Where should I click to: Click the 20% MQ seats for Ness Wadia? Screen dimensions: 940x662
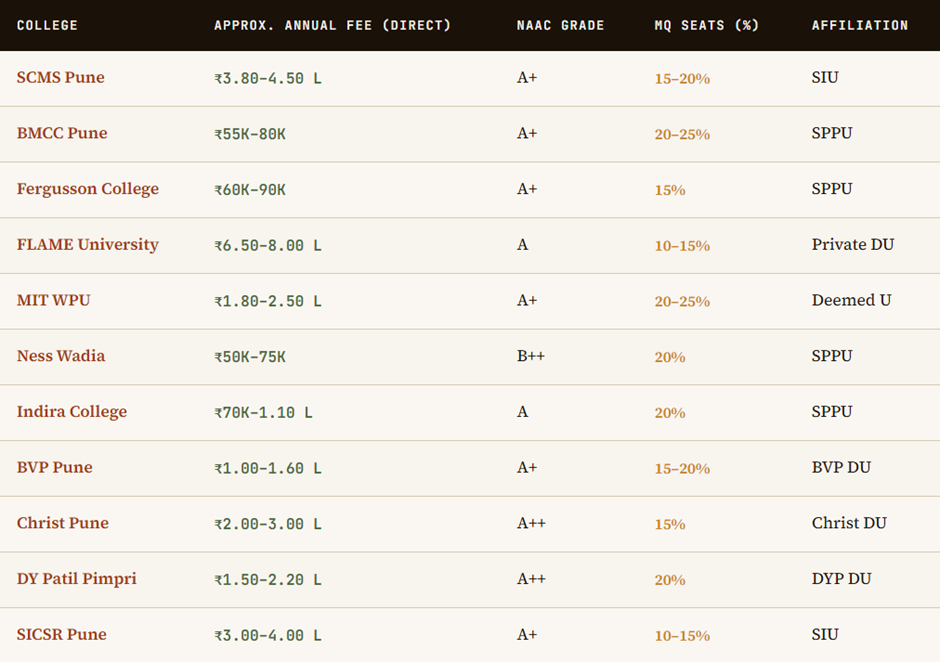coord(670,357)
